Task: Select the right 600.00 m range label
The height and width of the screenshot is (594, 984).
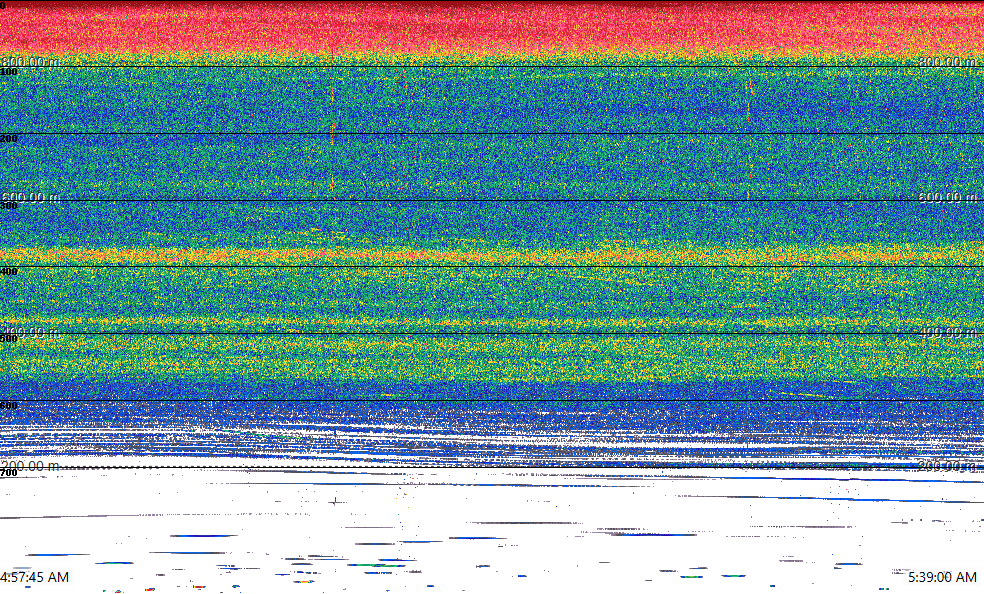Action: pyautogui.click(x=947, y=197)
